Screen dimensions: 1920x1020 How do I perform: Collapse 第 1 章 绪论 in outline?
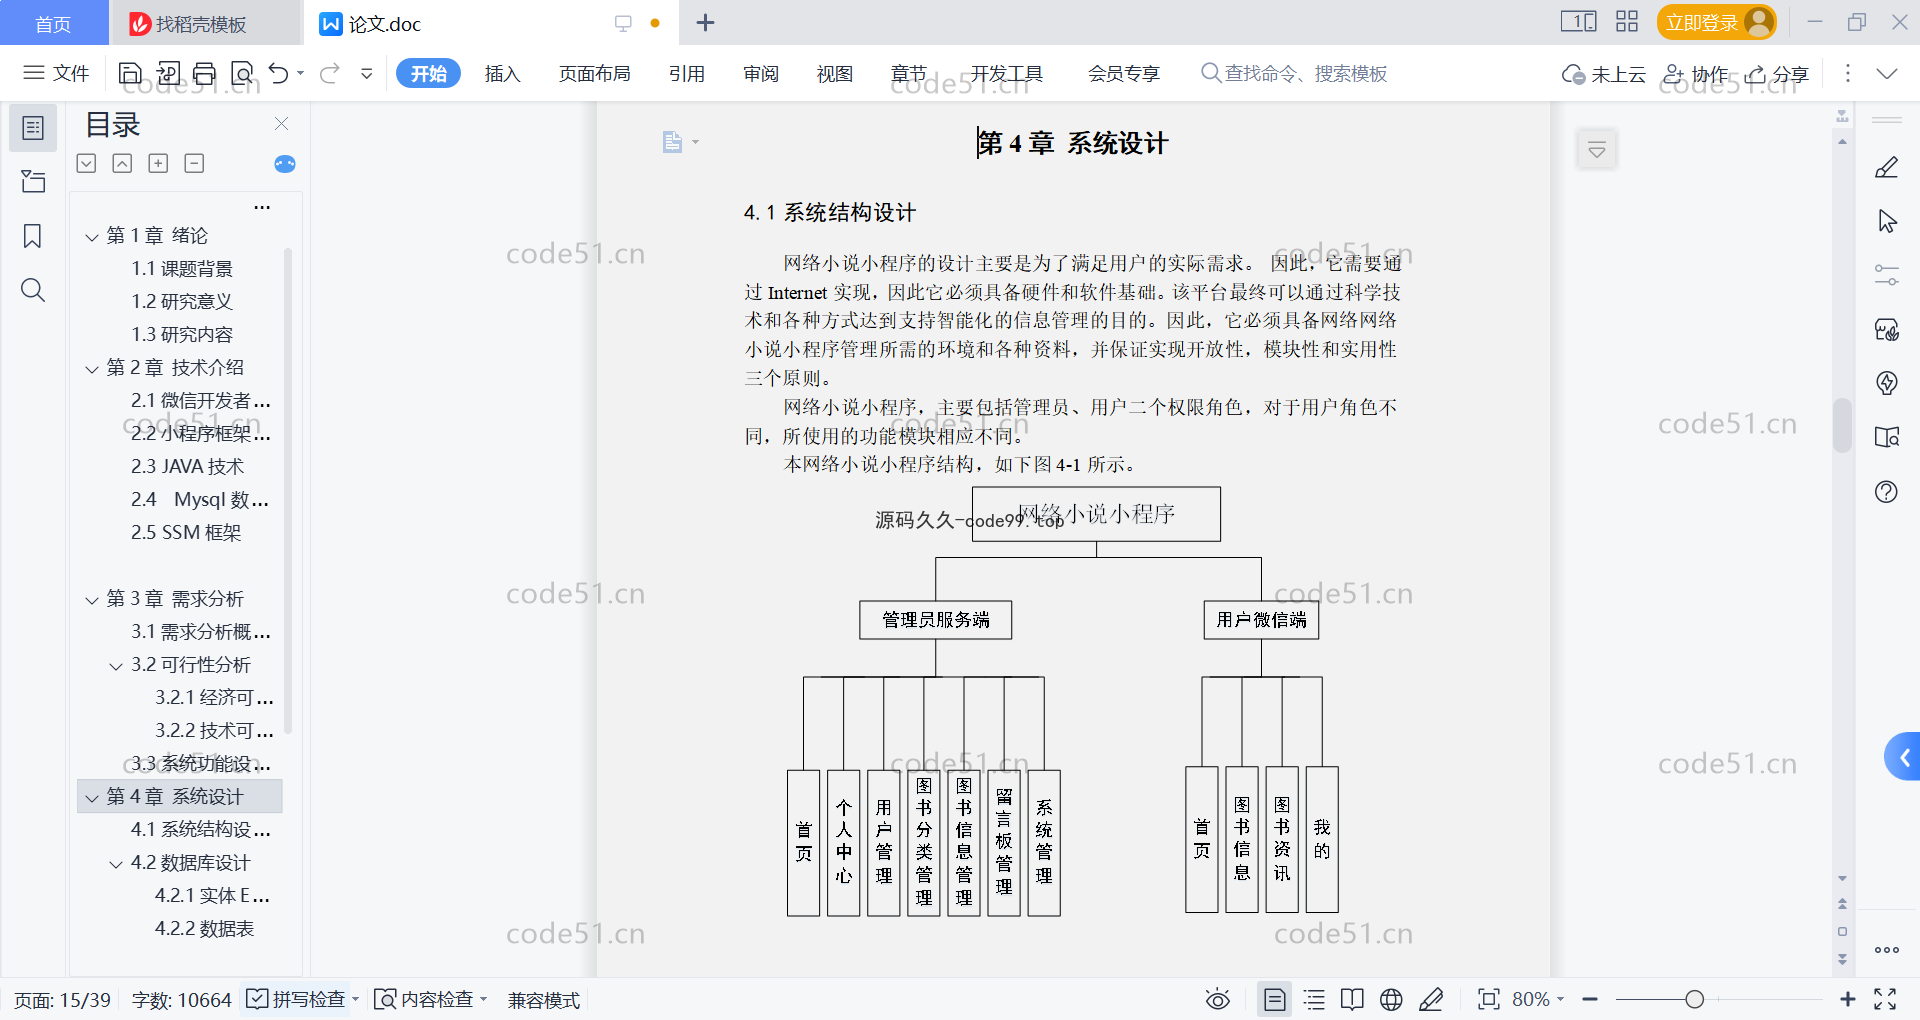[x=92, y=237]
